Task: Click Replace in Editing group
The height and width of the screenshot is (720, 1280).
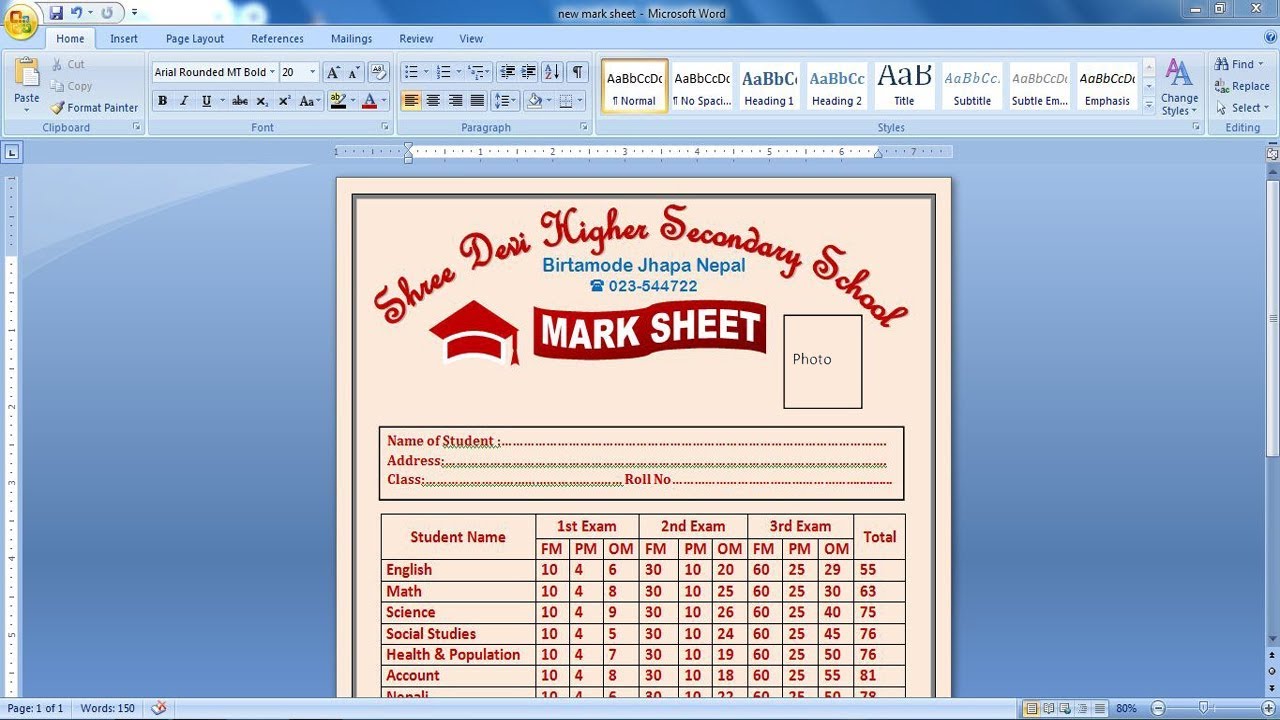Action: [x=1242, y=86]
